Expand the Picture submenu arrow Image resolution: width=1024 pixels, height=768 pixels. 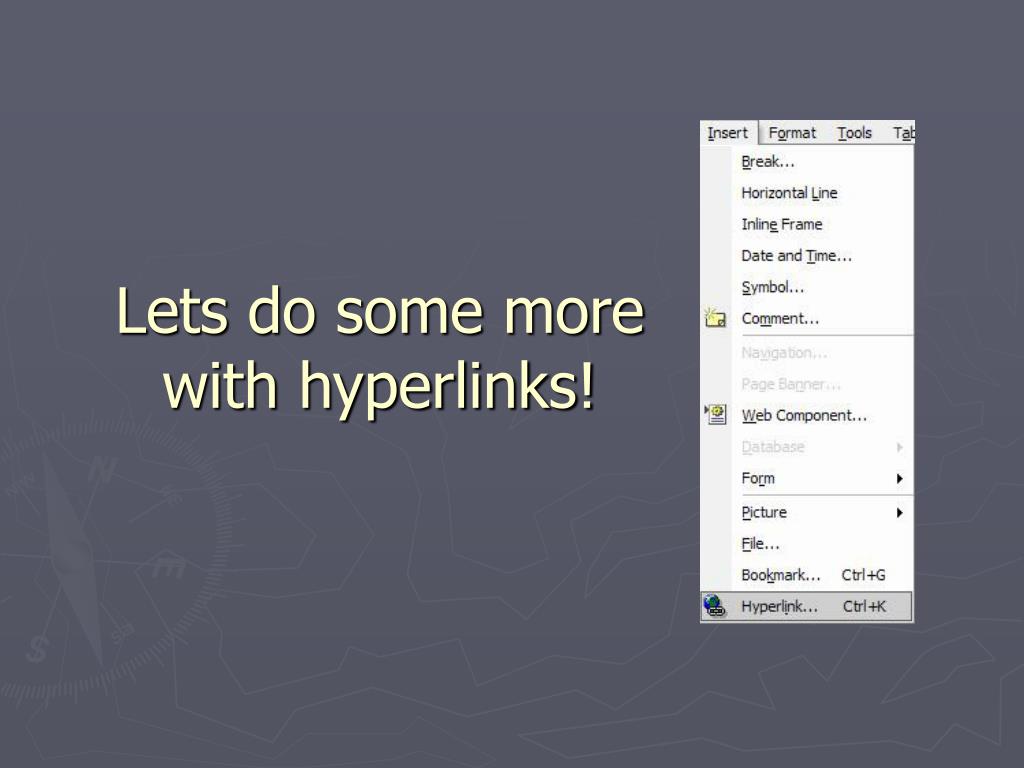click(899, 513)
